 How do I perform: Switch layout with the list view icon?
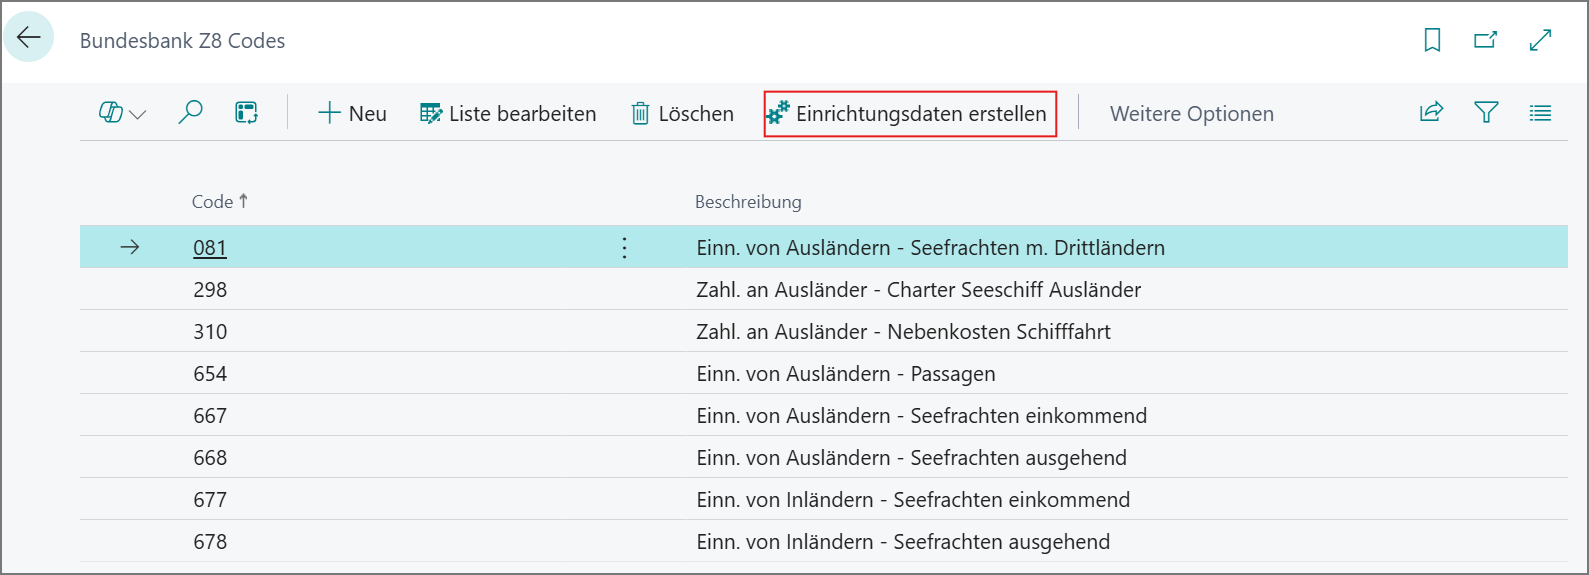click(1540, 113)
